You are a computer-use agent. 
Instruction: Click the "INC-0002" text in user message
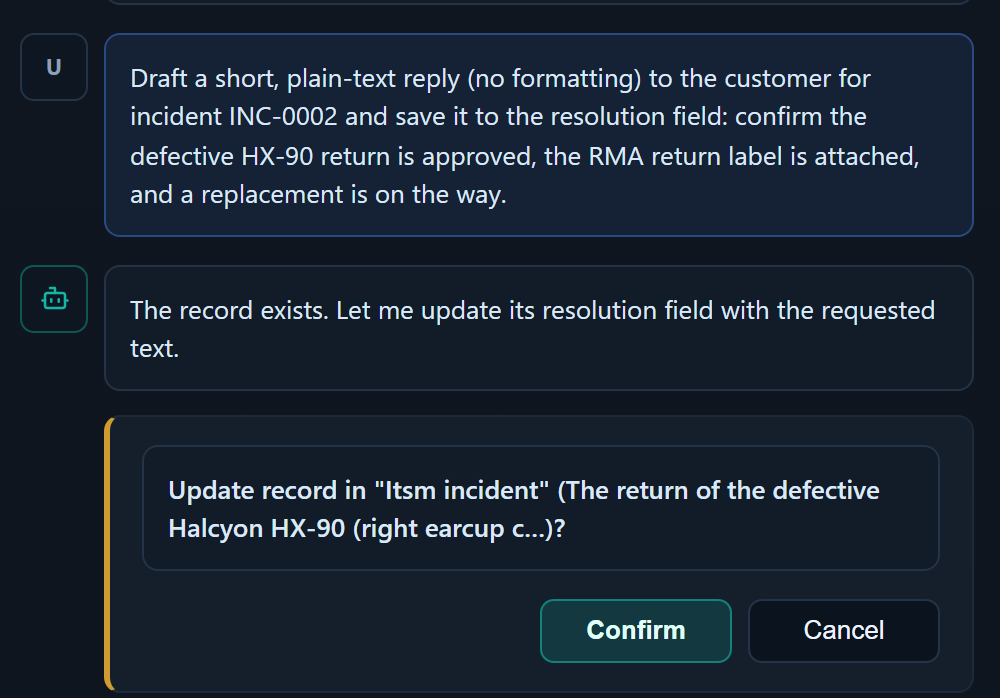coord(283,117)
